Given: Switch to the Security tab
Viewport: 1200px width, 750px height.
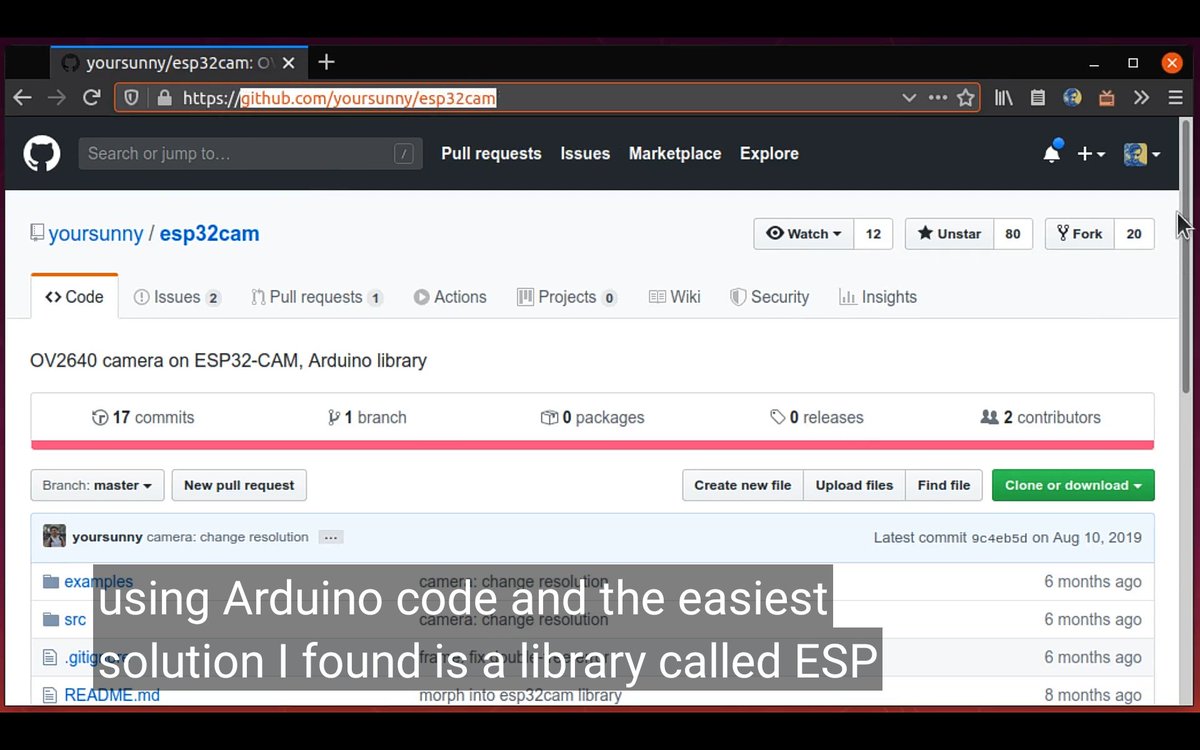Looking at the screenshot, I should (770, 297).
